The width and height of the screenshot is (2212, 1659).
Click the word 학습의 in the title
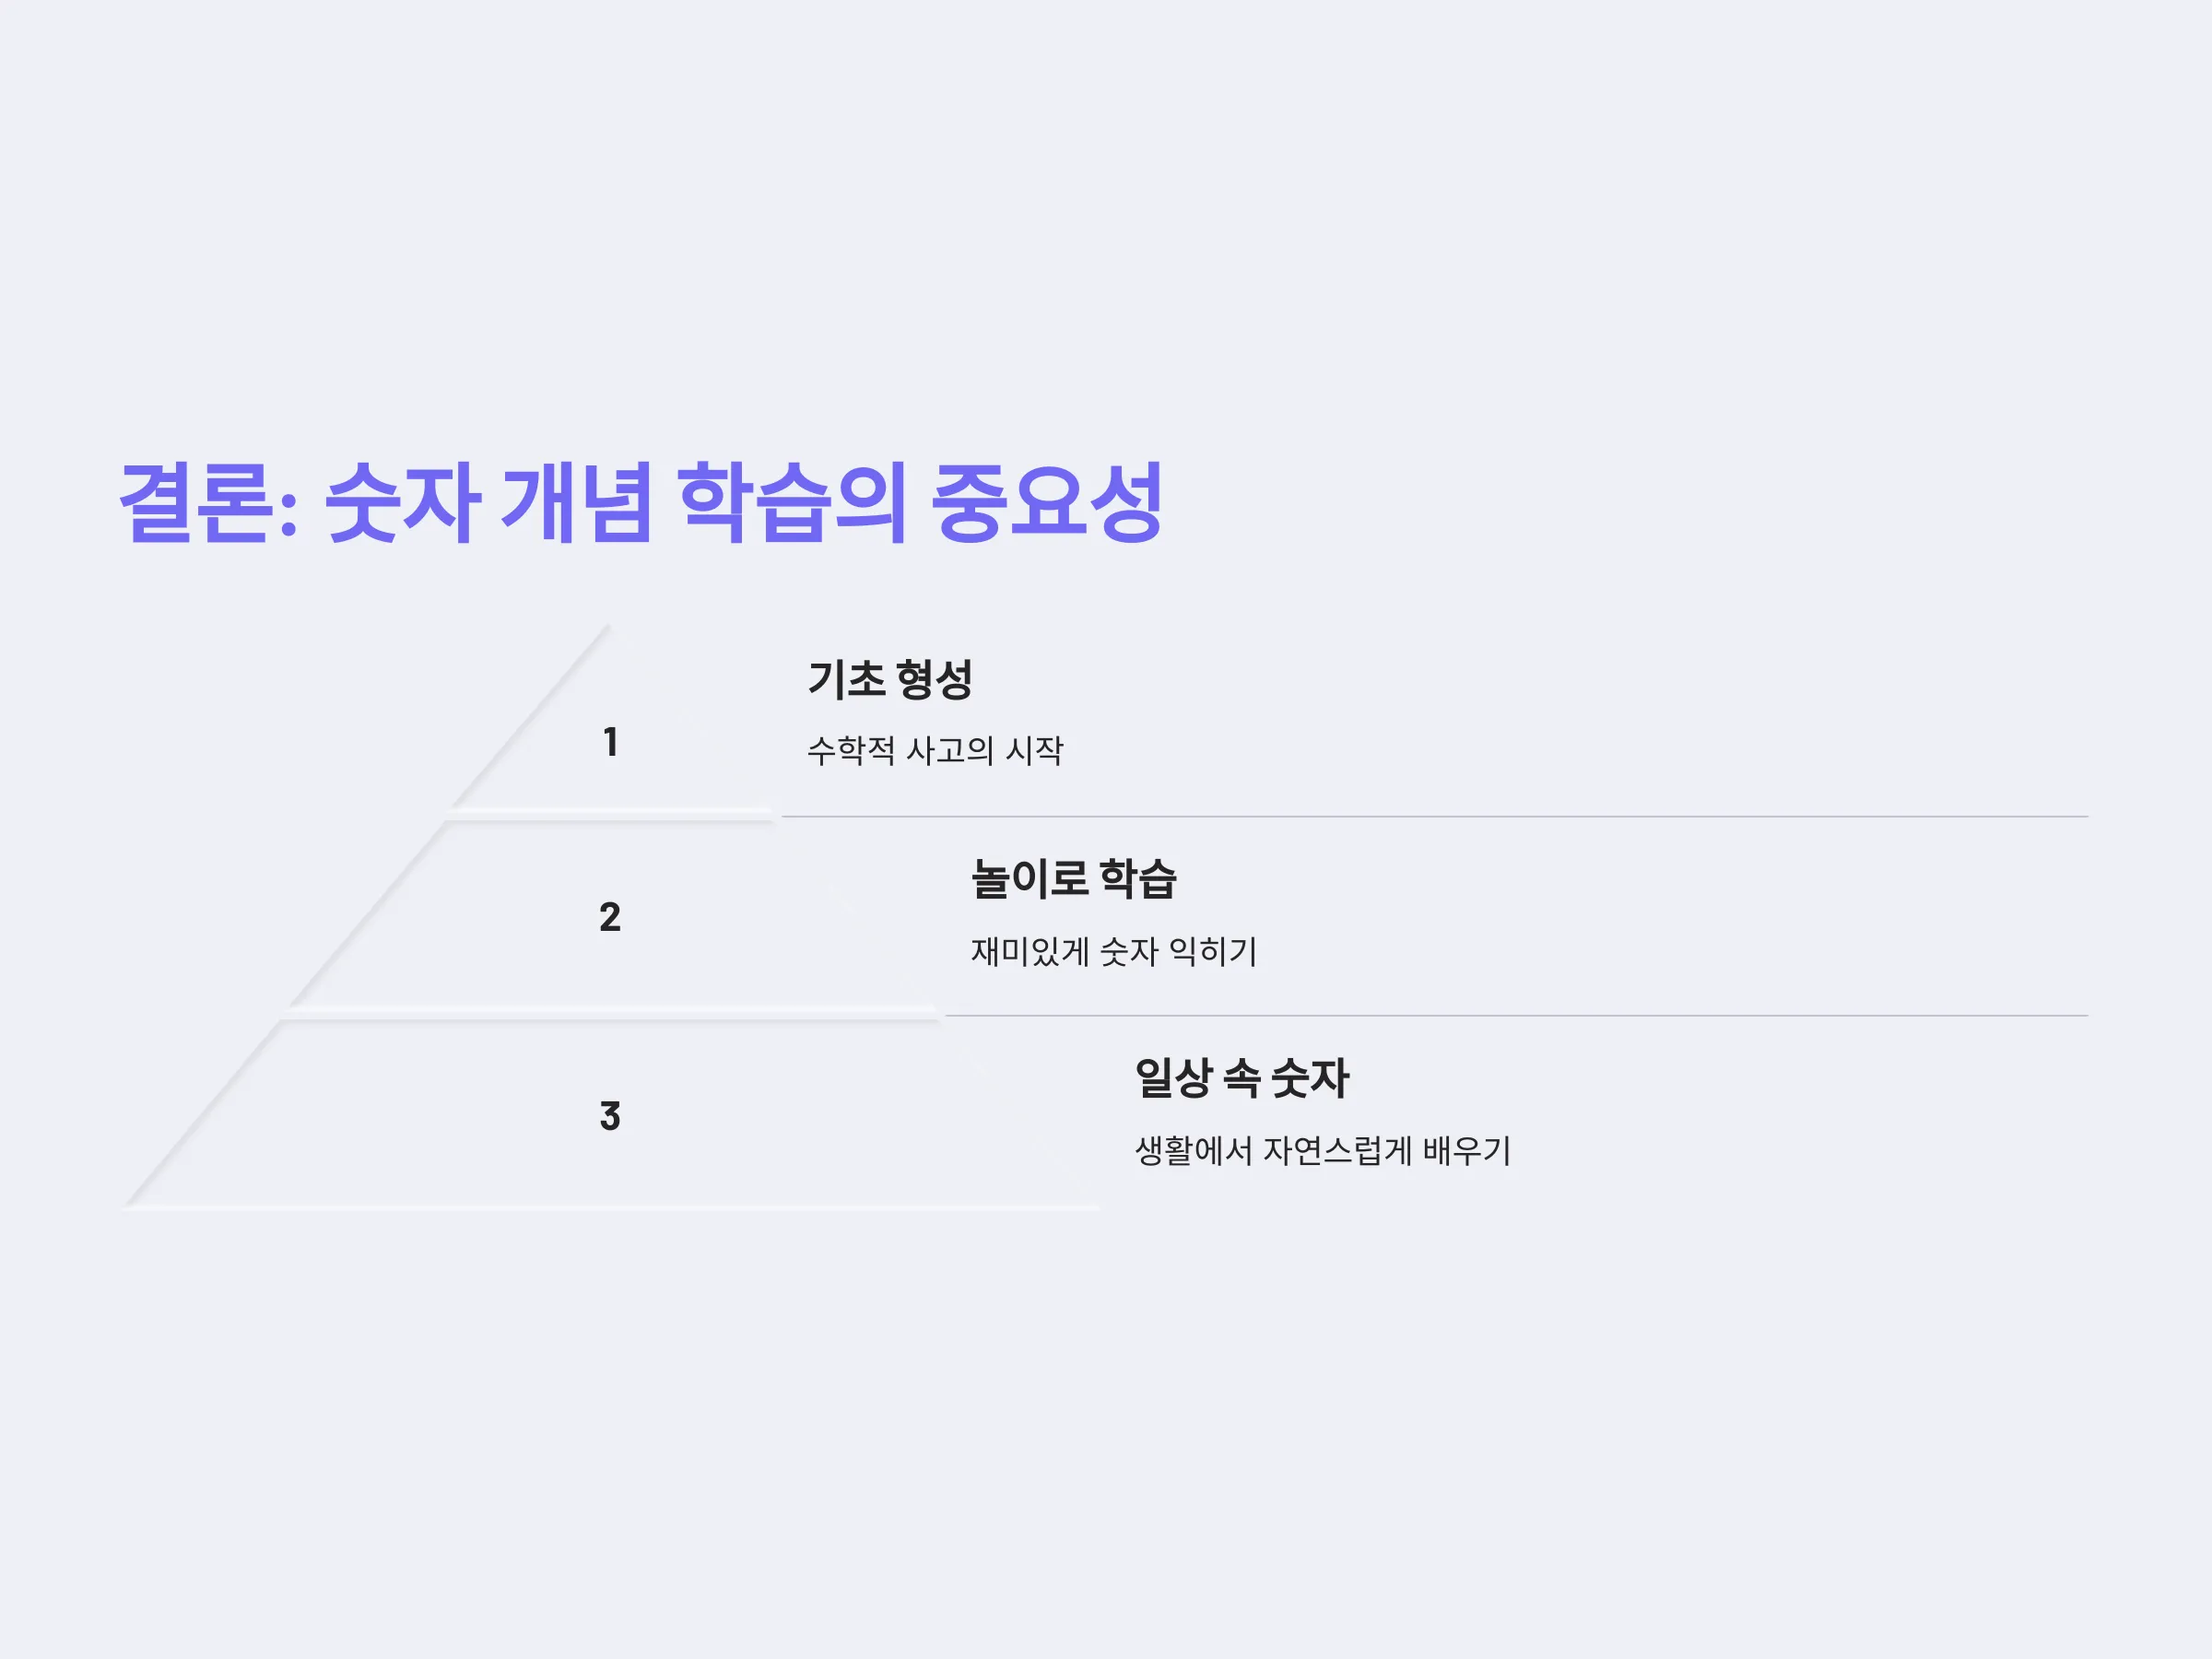tap(792, 503)
